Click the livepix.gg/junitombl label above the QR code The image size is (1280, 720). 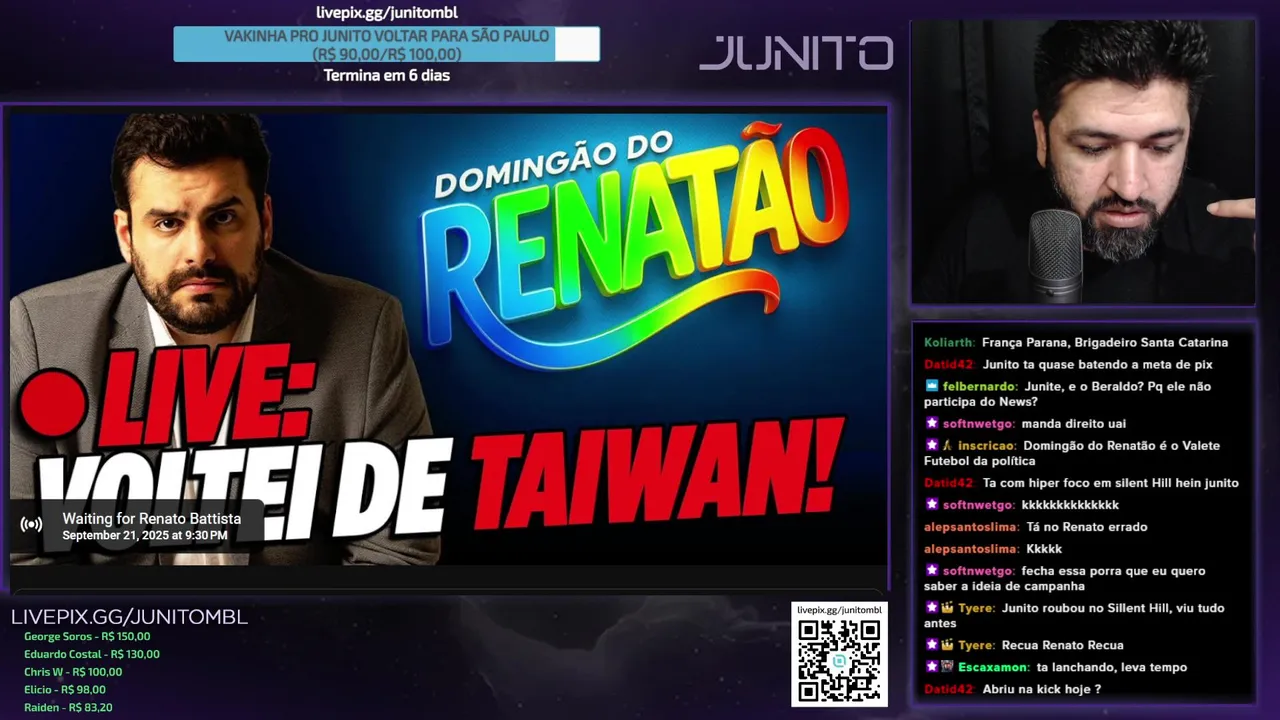click(x=839, y=610)
